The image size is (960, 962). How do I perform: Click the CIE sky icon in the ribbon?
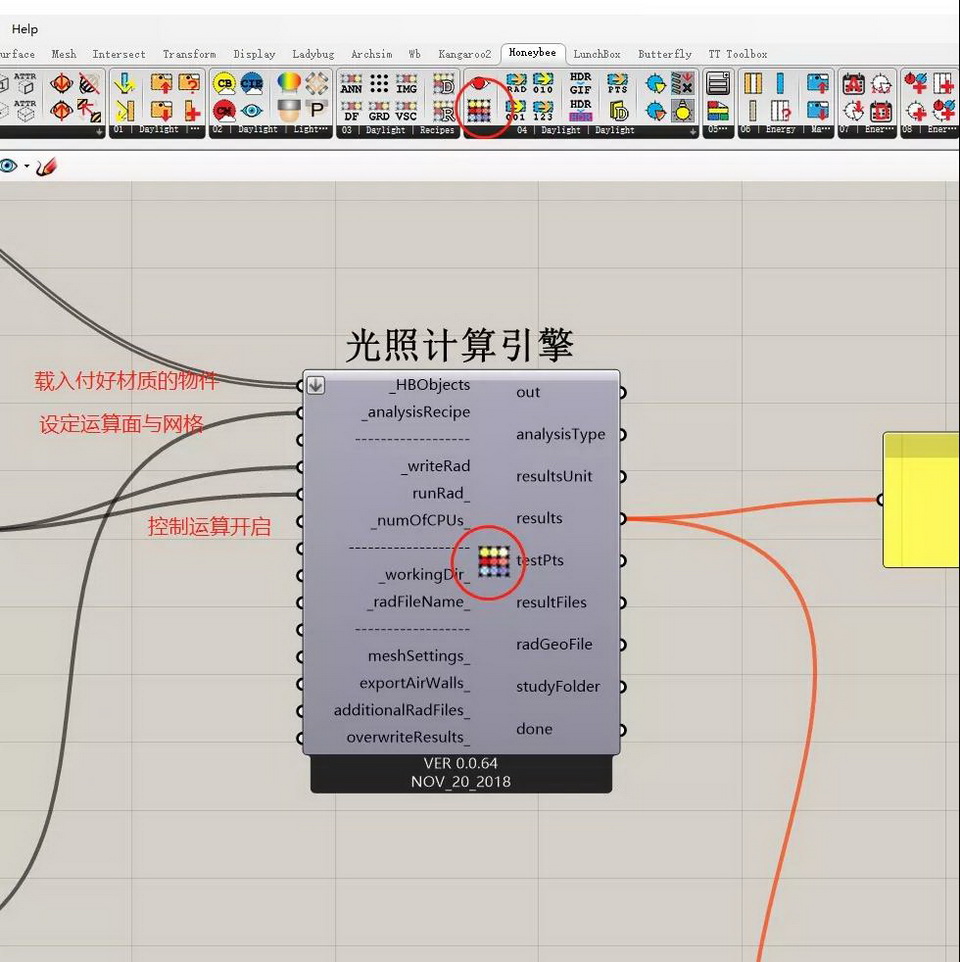pos(252,84)
